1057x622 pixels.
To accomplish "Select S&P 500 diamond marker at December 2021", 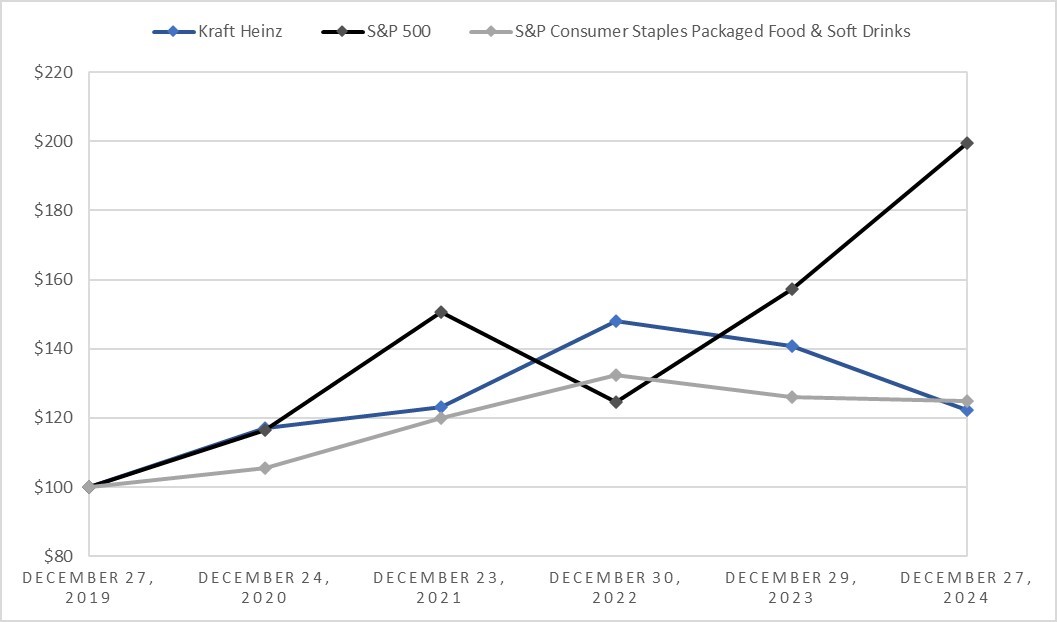I will [x=440, y=312].
